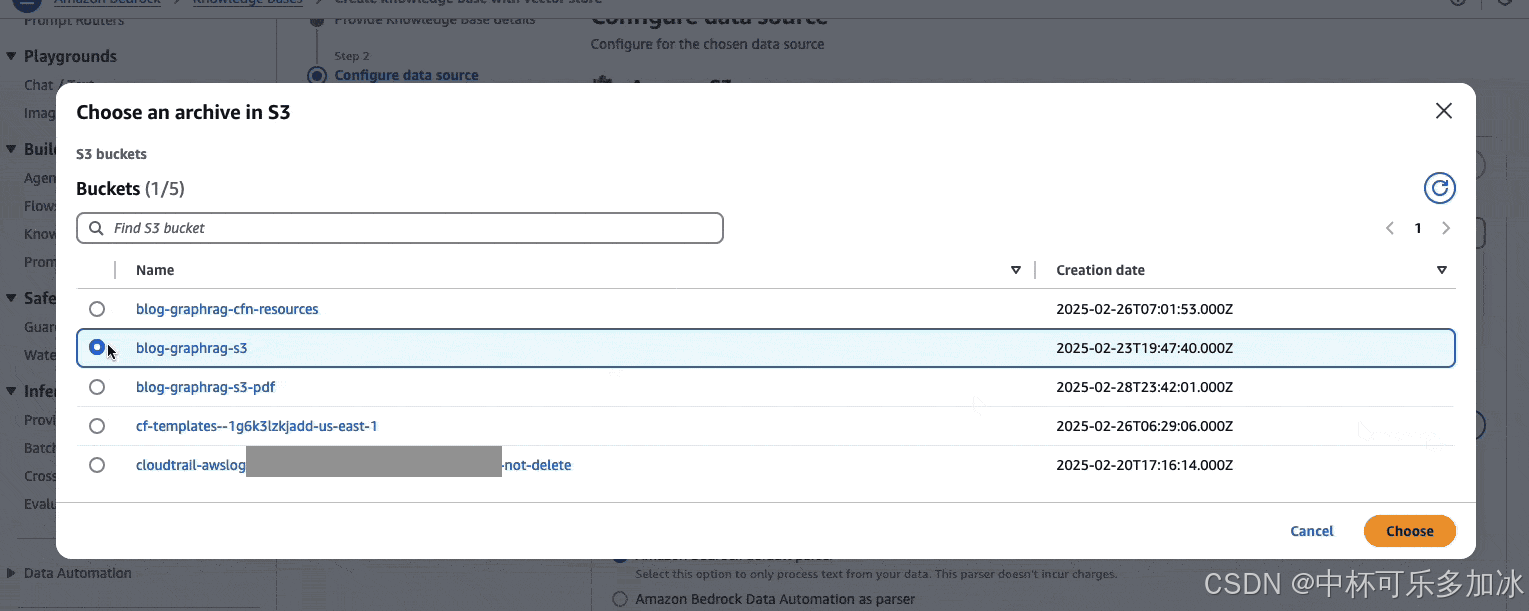Sort buckets by Name column arrow

point(1016,270)
